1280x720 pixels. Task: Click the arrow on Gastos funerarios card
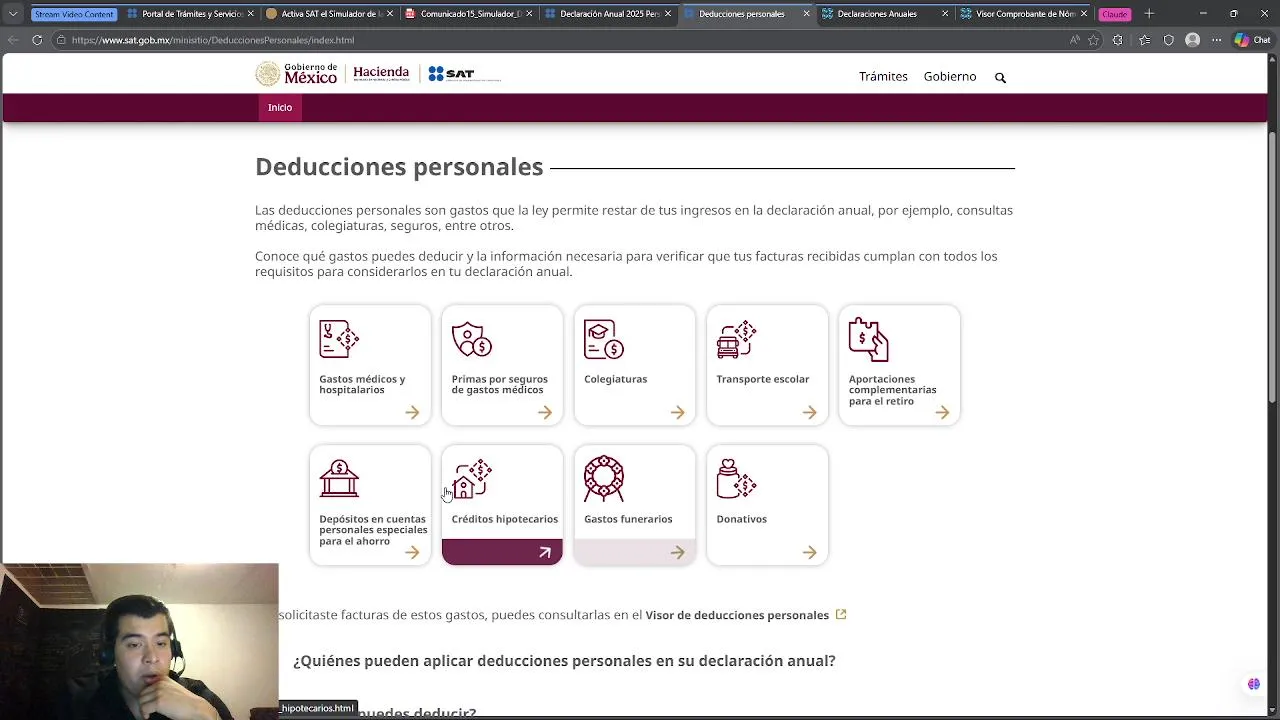click(677, 552)
